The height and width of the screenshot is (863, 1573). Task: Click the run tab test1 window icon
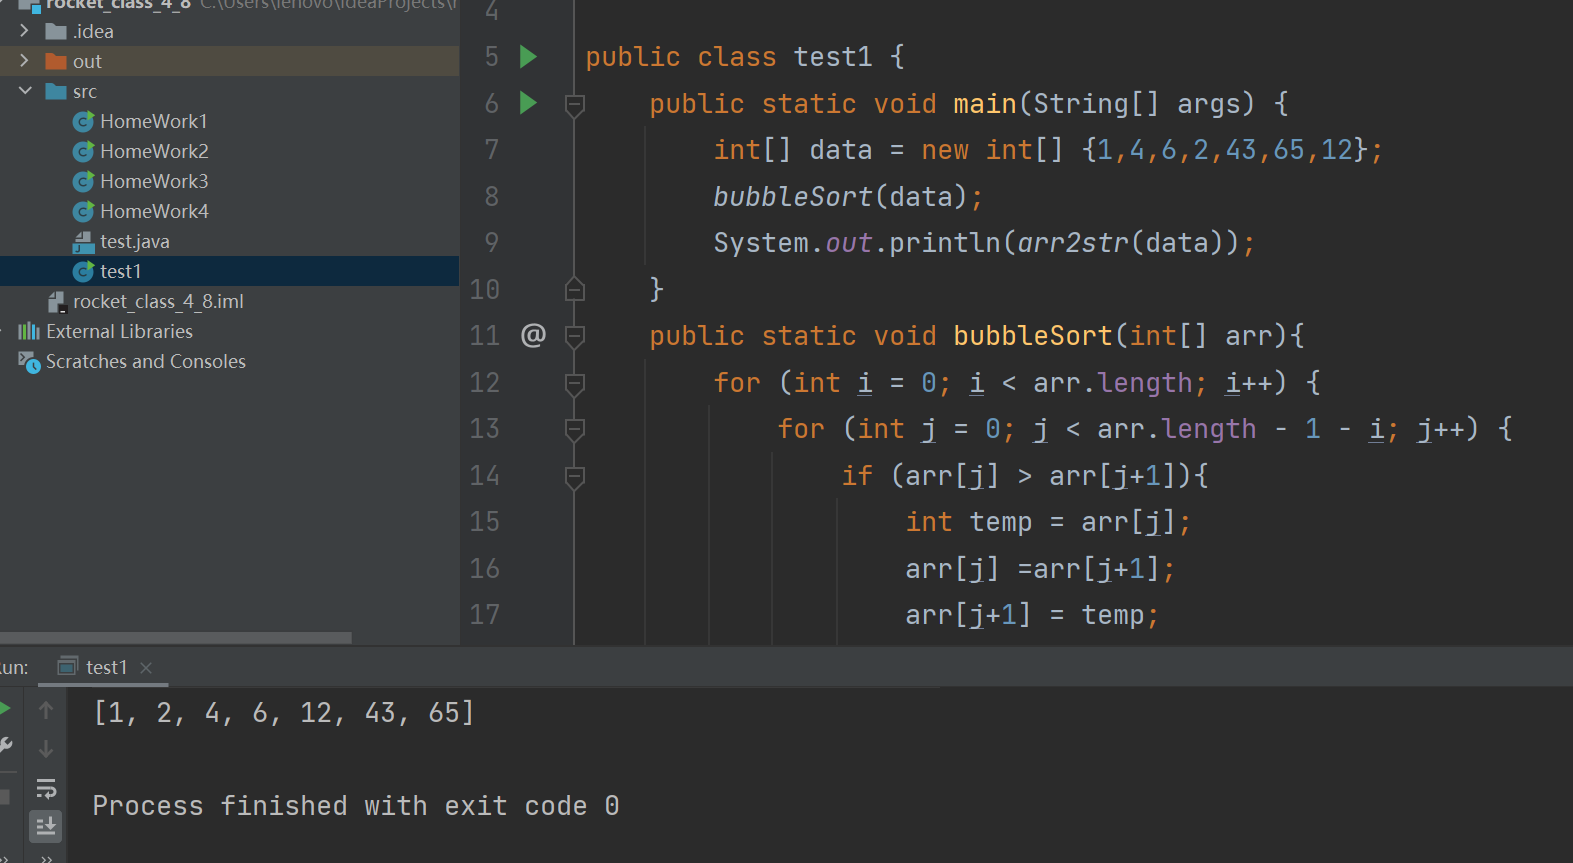(x=68, y=666)
